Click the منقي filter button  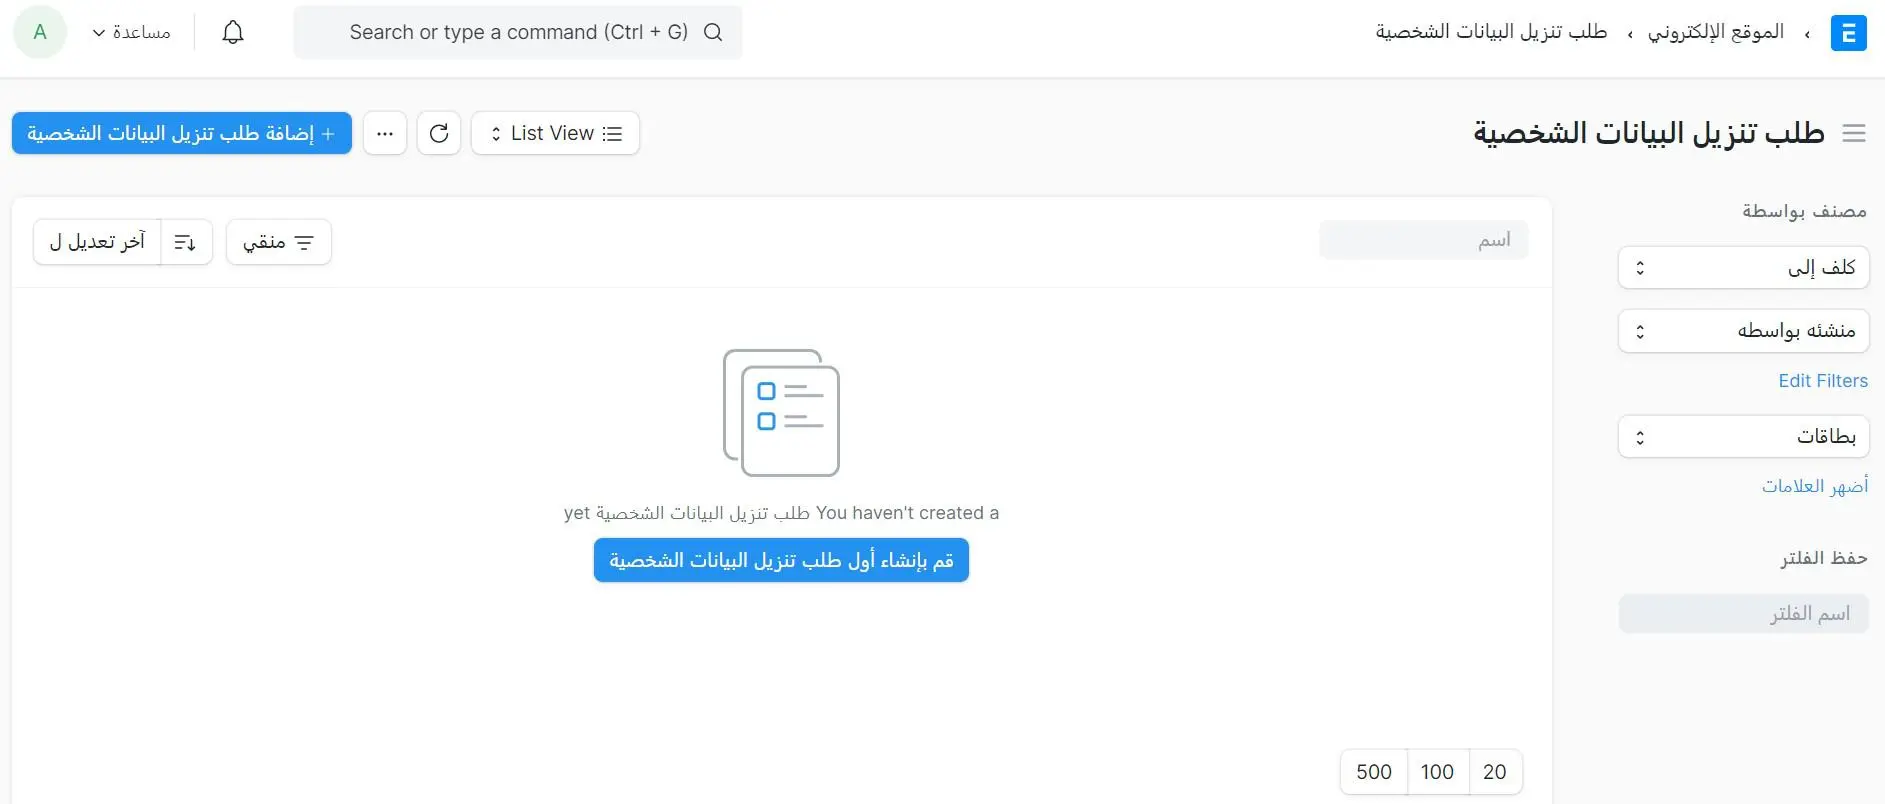(279, 242)
